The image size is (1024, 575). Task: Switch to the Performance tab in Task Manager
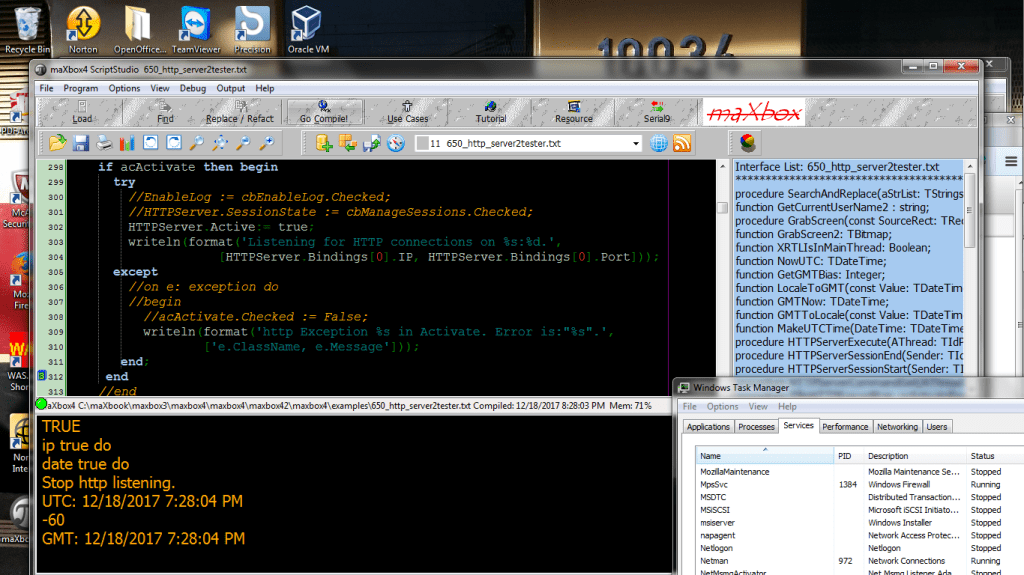click(845, 426)
